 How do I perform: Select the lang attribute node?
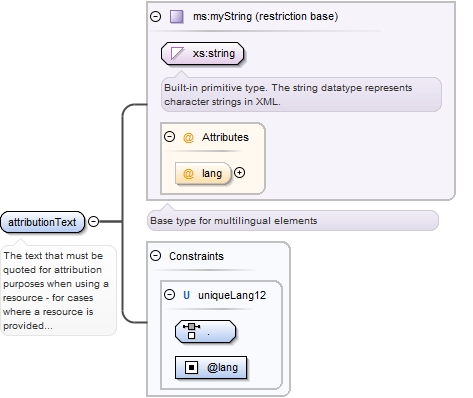(203, 173)
